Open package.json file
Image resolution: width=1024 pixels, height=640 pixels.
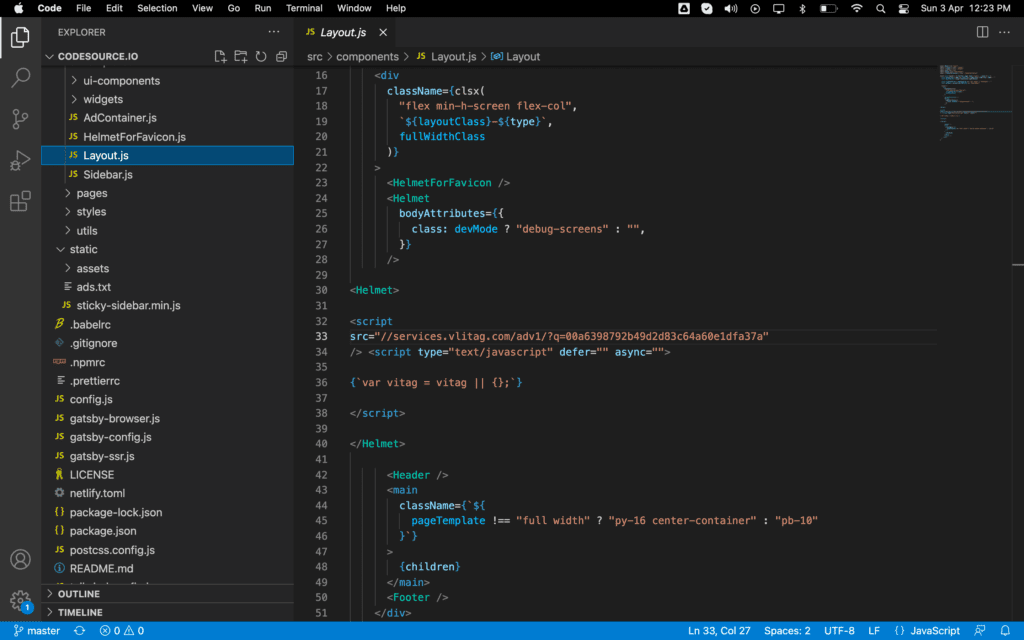pos(103,531)
